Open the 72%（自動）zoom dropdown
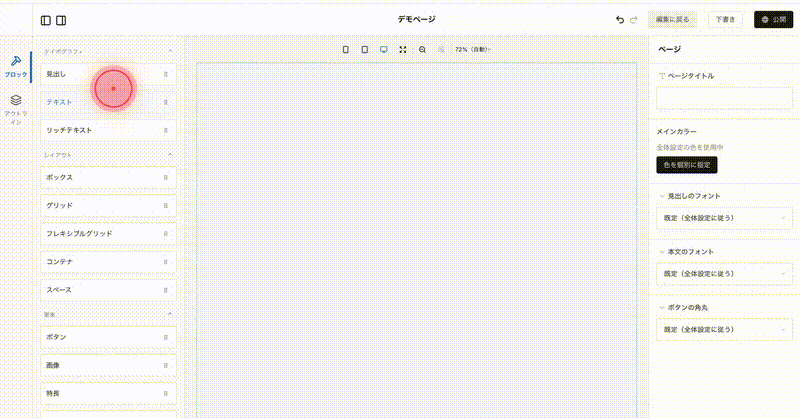800x418 pixels. 472,50
